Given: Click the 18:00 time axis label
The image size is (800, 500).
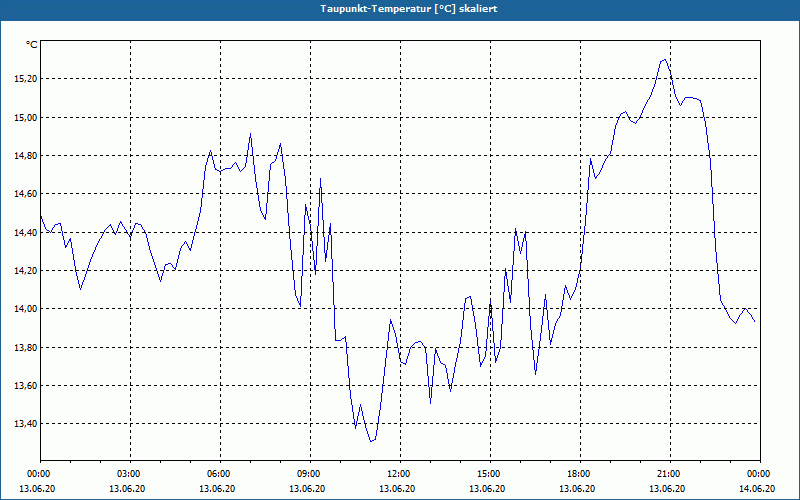Looking at the screenshot, I should [581, 474].
